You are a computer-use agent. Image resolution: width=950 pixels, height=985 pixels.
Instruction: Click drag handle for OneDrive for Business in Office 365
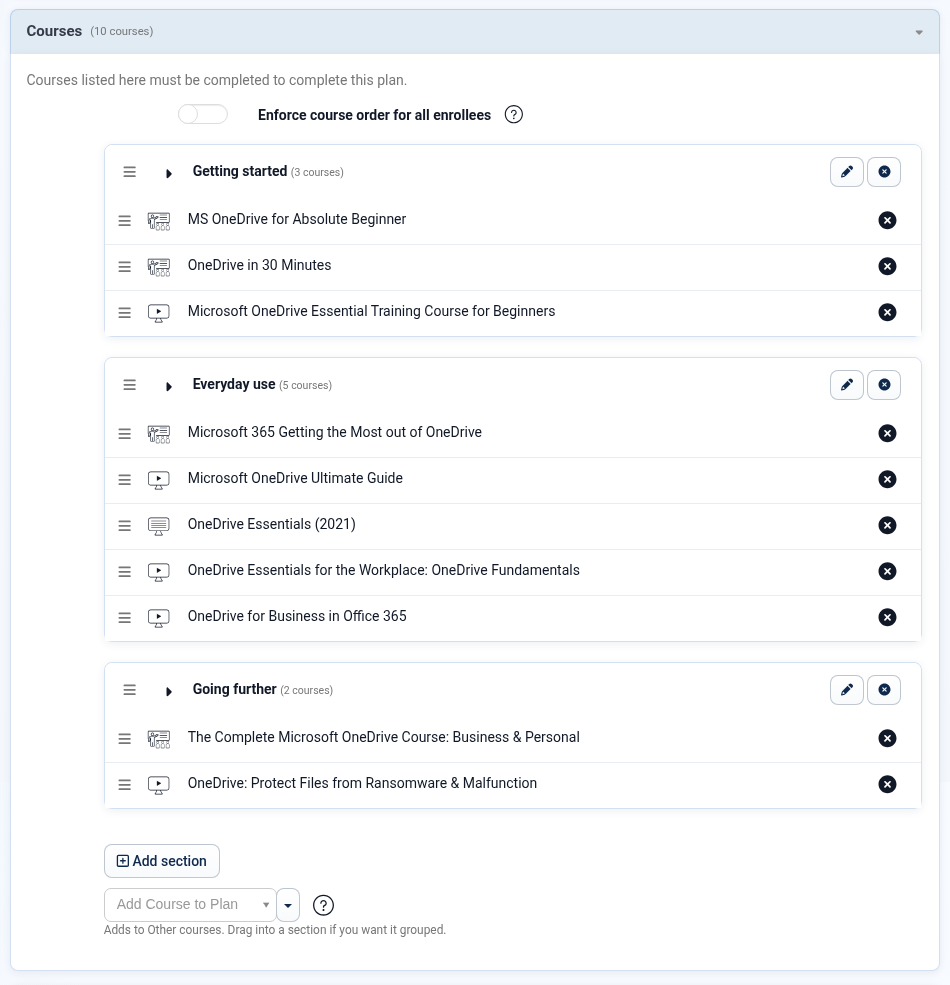click(124, 617)
